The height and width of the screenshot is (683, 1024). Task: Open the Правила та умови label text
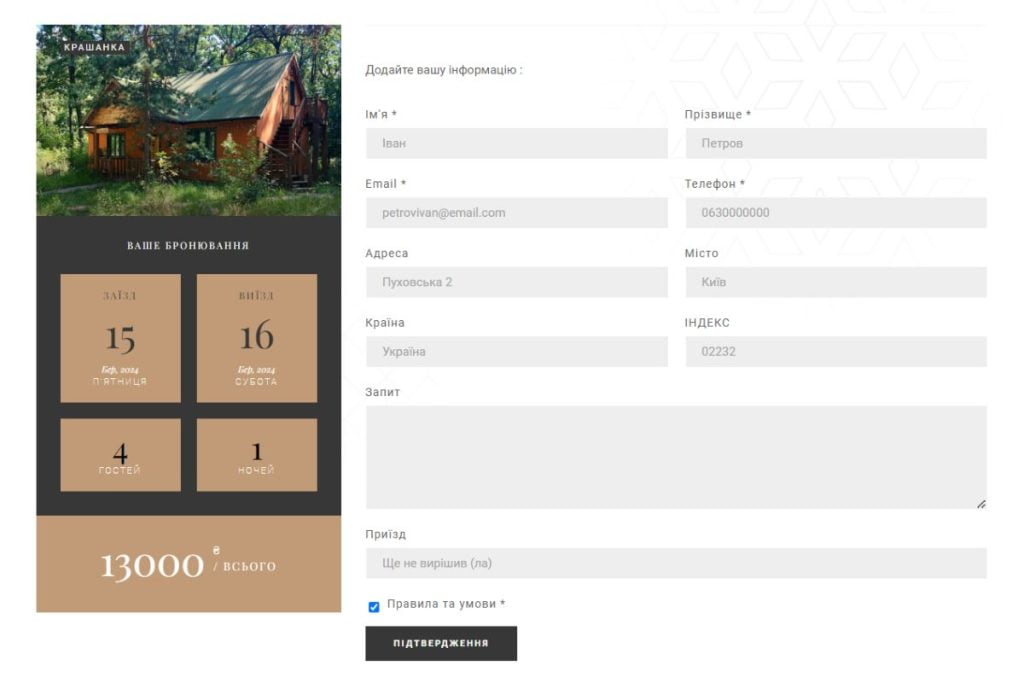coord(445,605)
